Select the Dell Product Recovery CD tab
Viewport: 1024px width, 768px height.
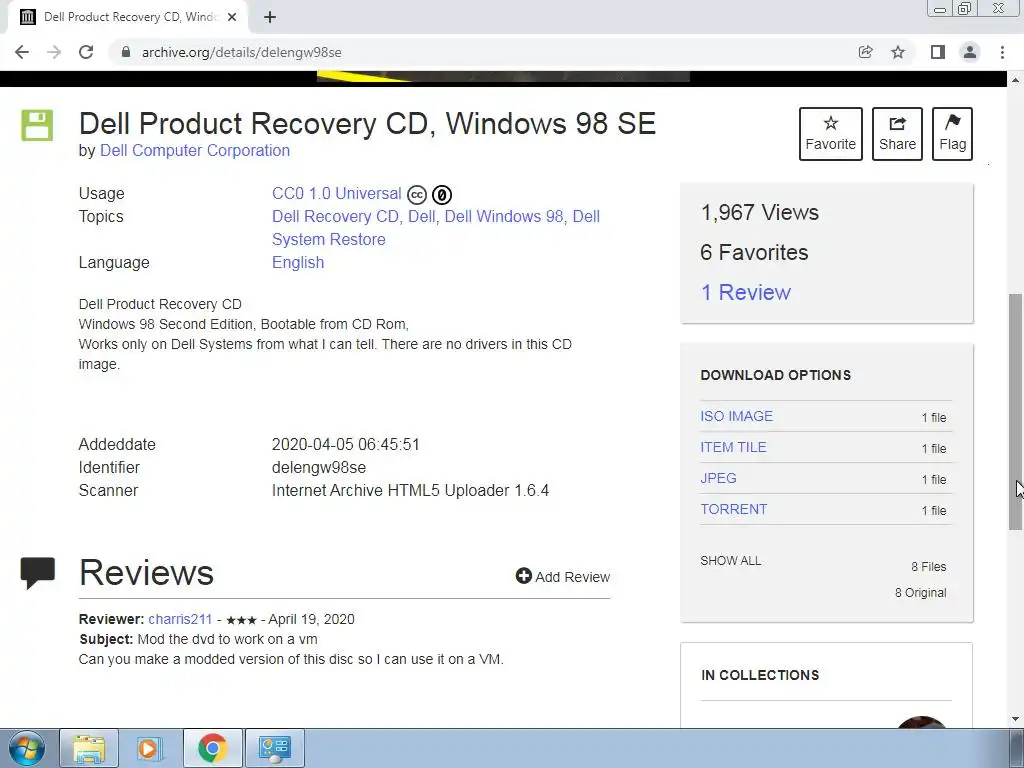(x=128, y=18)
